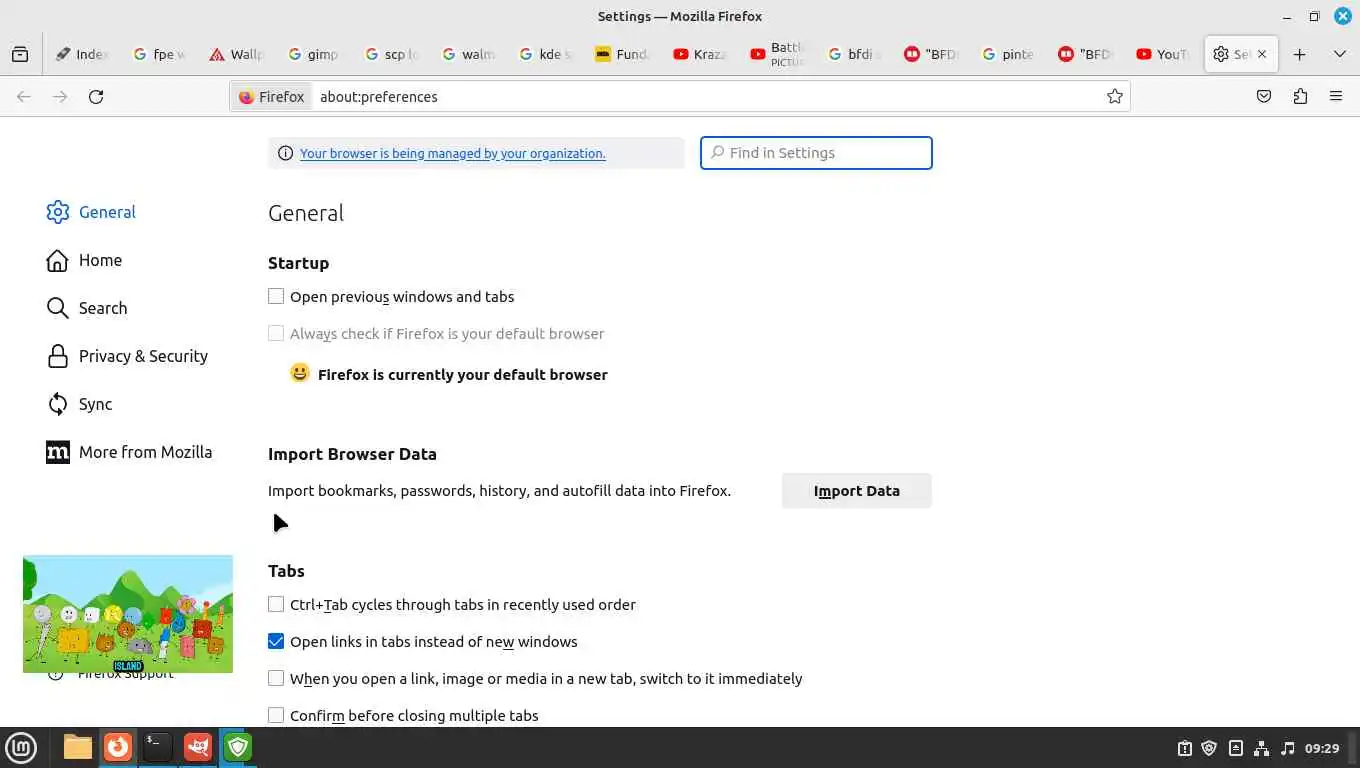Viewport: 1360px width, 768px height.
Task: Open the Firefox application menu
Action: pos(1336,97)
